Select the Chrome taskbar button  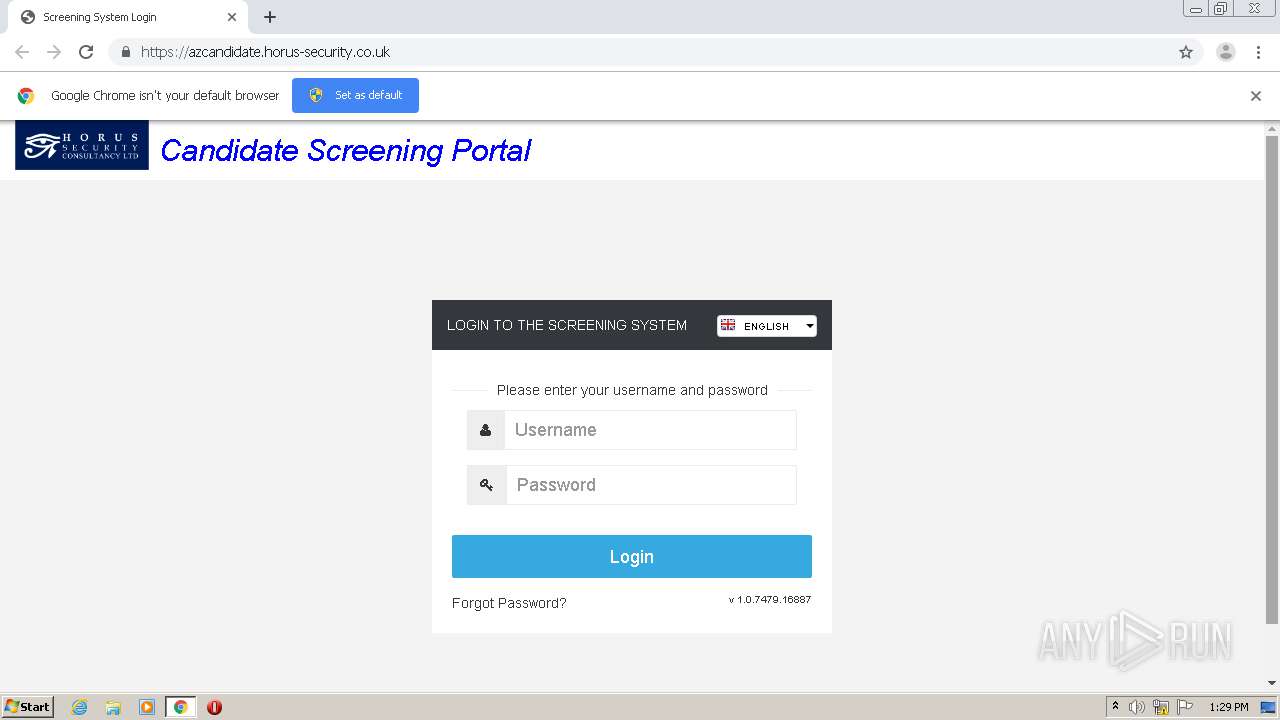tap(181, 707)
